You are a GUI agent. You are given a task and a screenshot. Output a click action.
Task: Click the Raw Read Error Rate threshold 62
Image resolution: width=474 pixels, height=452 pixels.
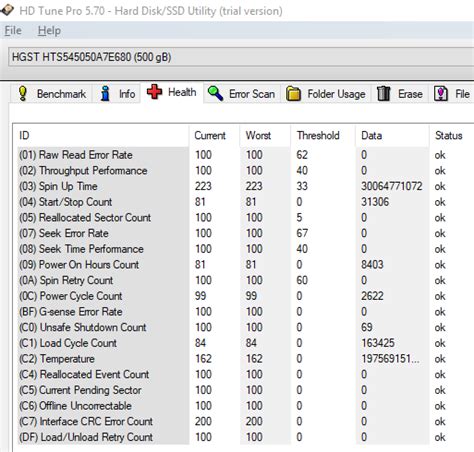coord(302,155)
